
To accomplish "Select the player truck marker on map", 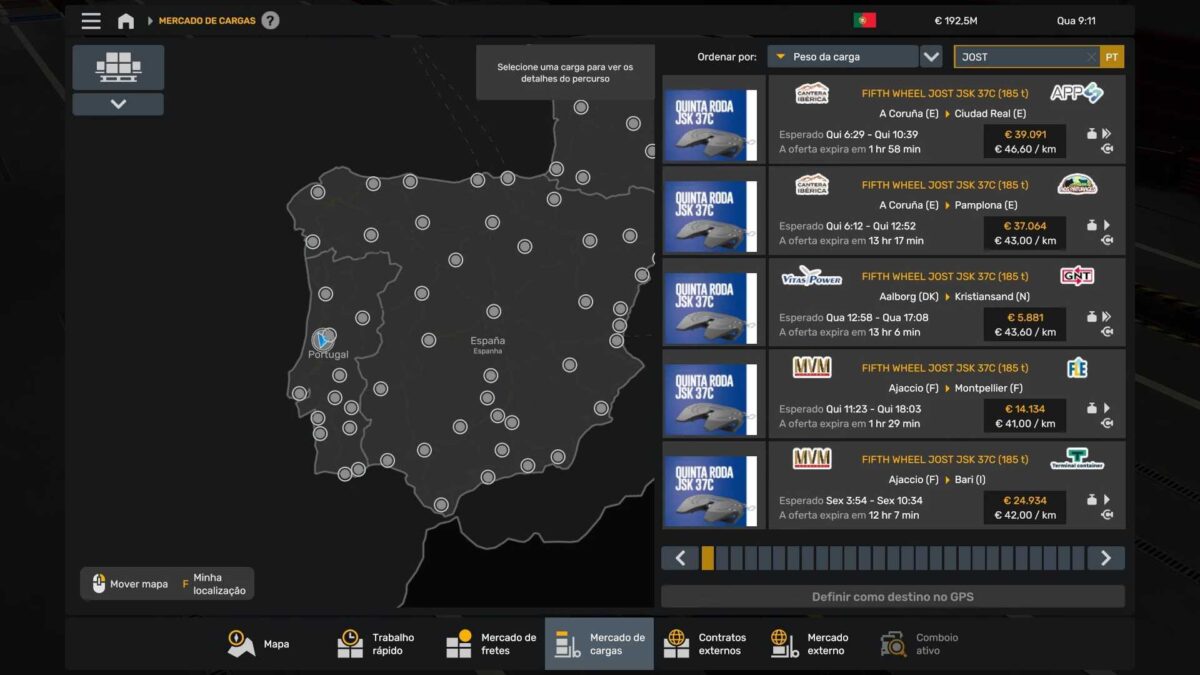I will point(322,340).
